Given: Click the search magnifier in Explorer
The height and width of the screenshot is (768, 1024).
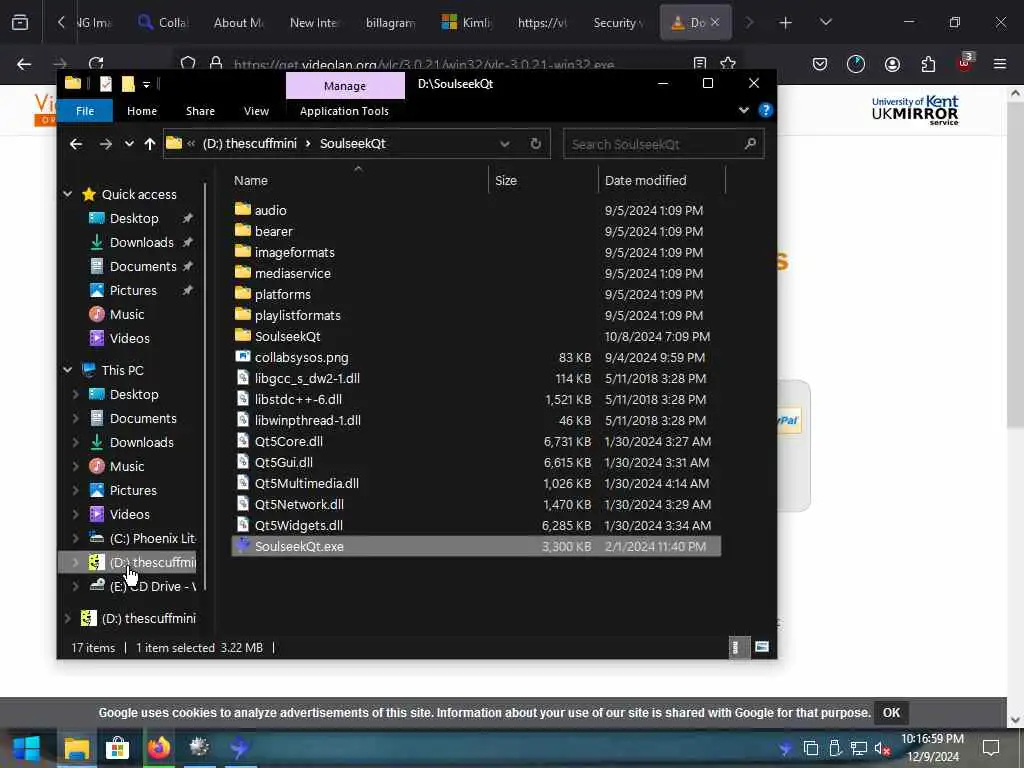Looking at the screenshot, I should pyautogui.click(x=750, y=144).
